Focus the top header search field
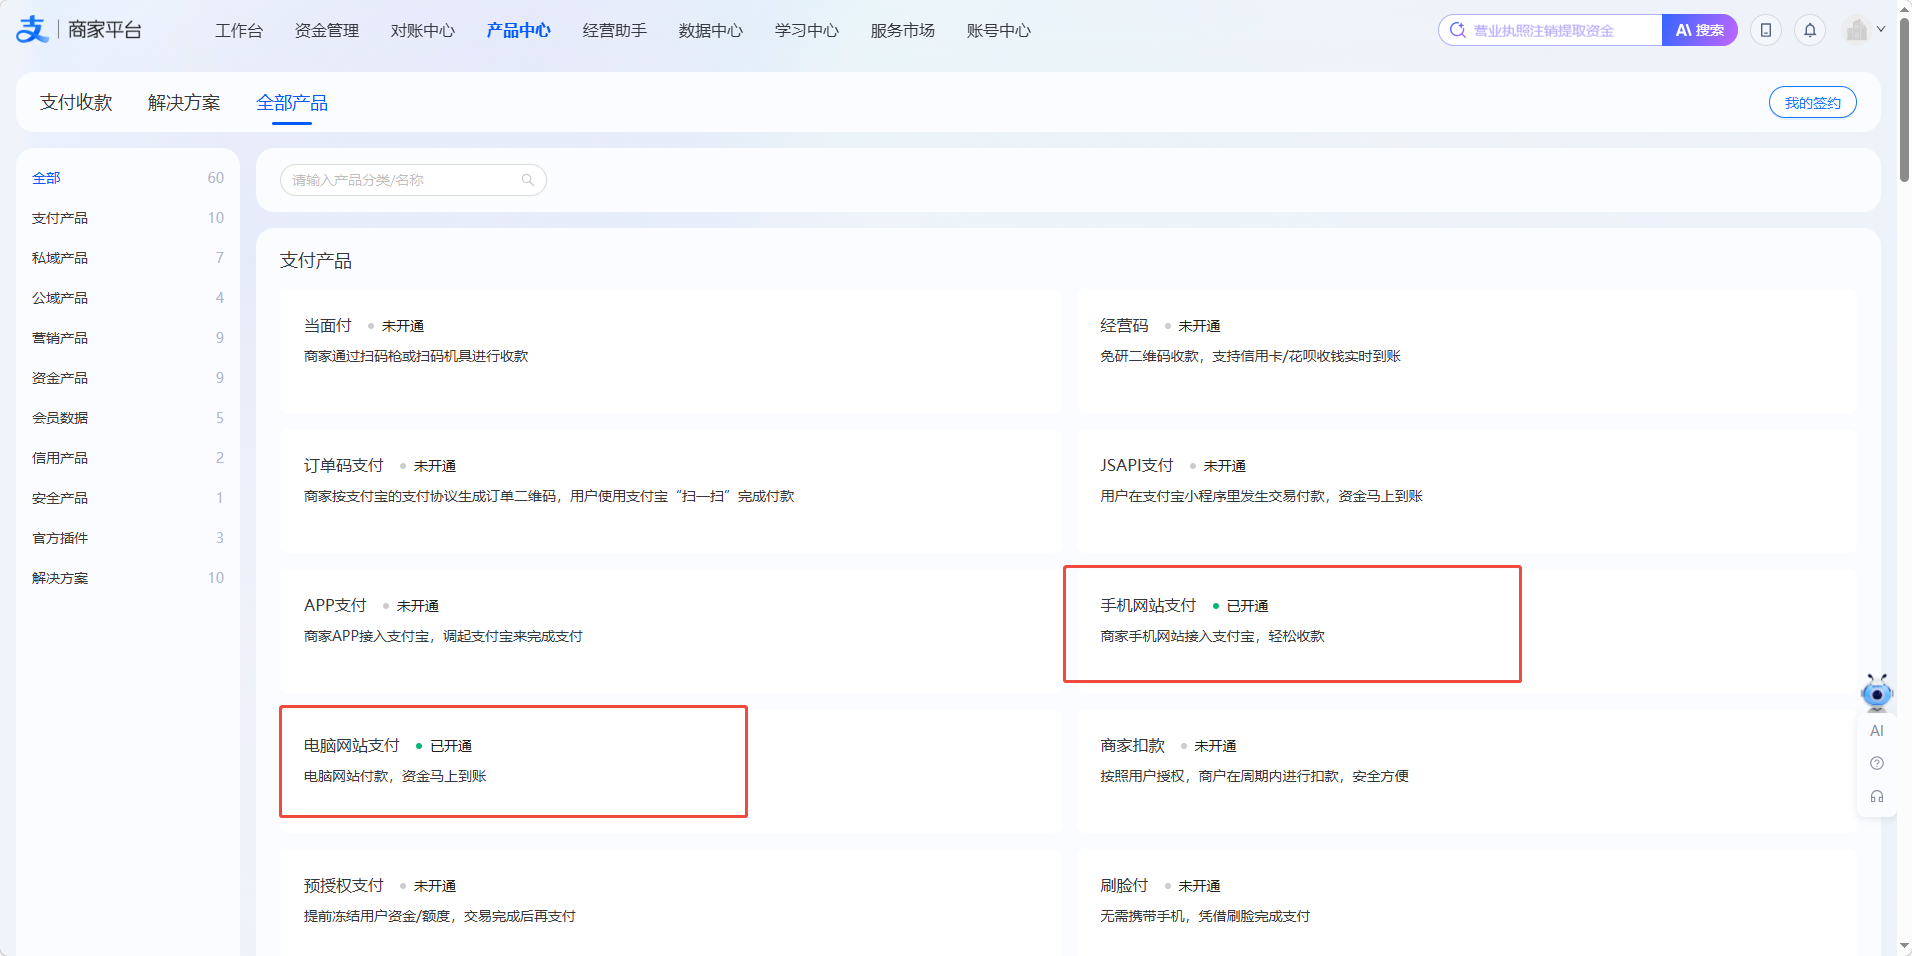Image resolution: width=1912 pixels, height=956 pixels. (x=1550, y=30)
